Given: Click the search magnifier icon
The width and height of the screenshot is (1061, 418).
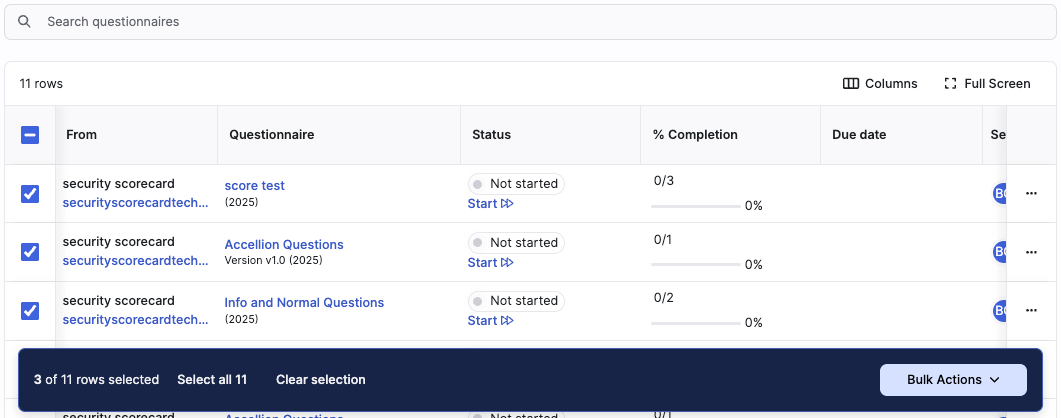Looking at the screenshot, I should [24, 22].
